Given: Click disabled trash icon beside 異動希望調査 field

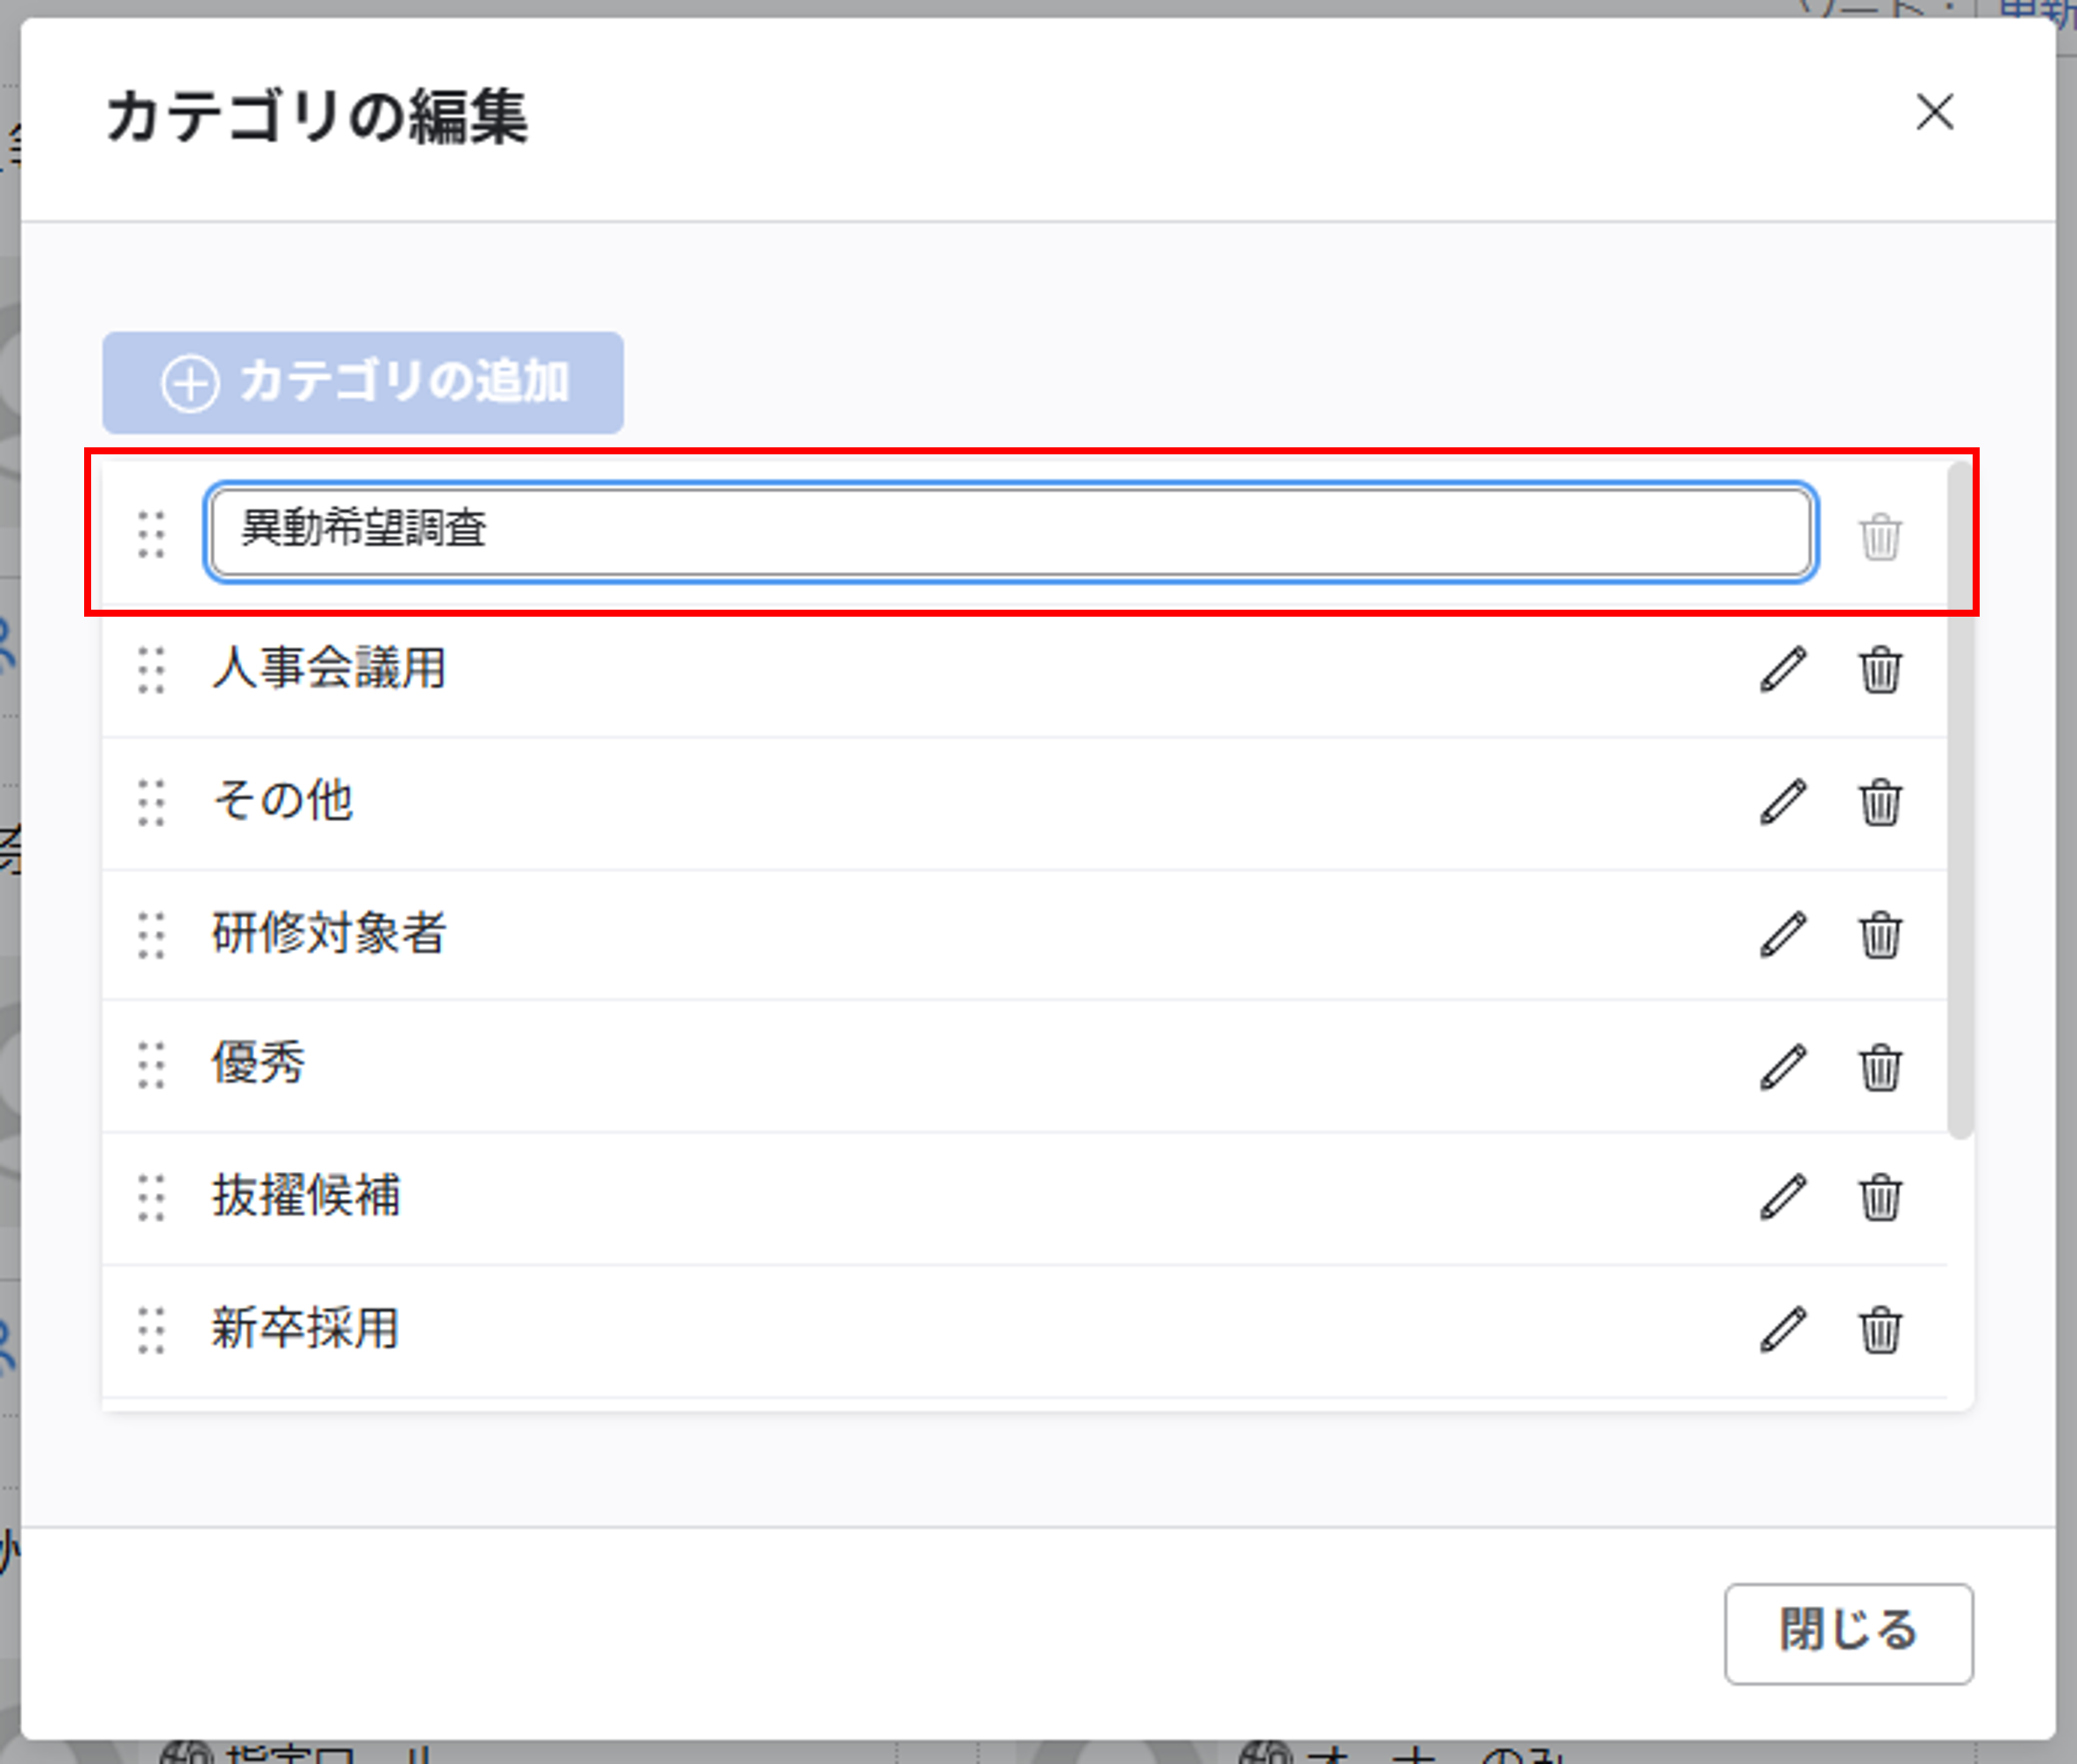Looking at the screenshot, I should tap(1880, 537).
